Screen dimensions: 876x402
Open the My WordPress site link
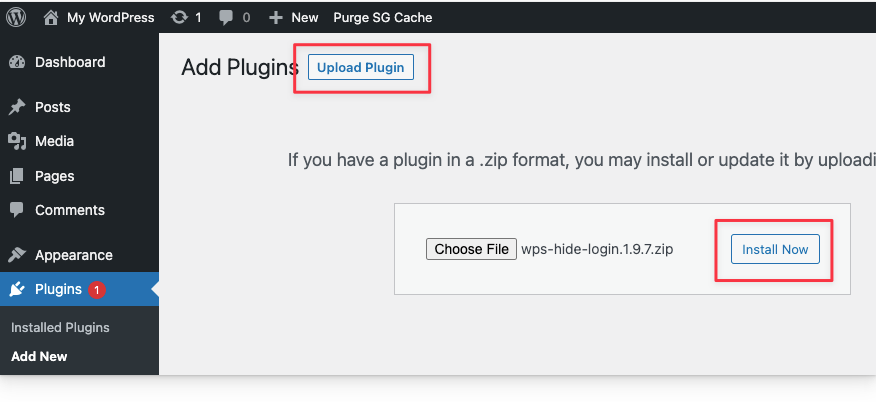111,18
